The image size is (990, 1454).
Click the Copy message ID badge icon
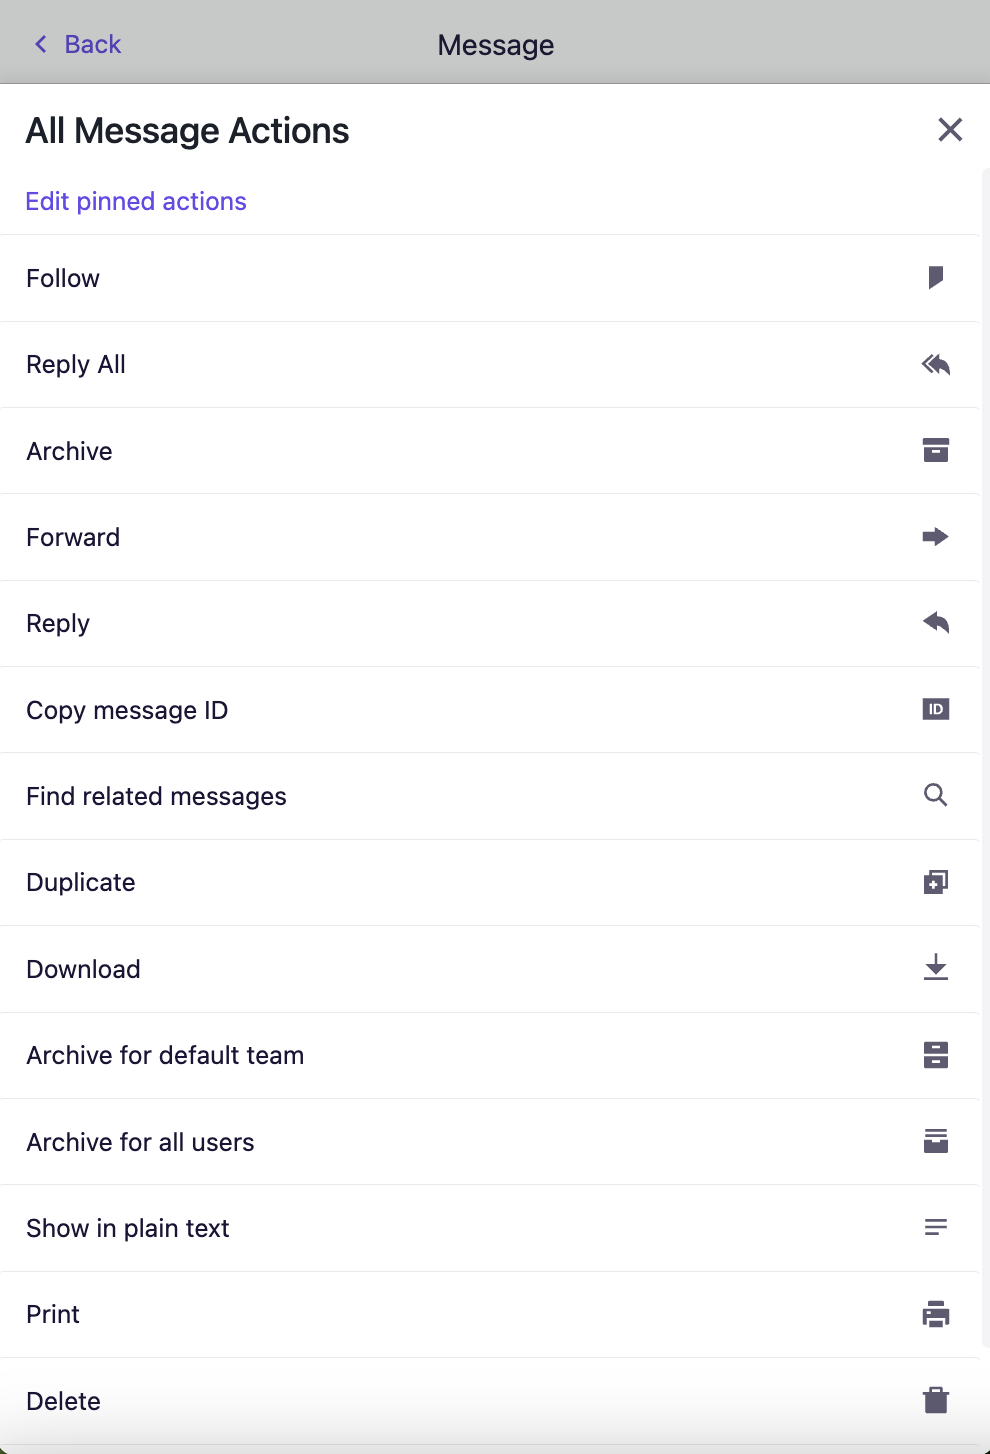tap(936, 709)
